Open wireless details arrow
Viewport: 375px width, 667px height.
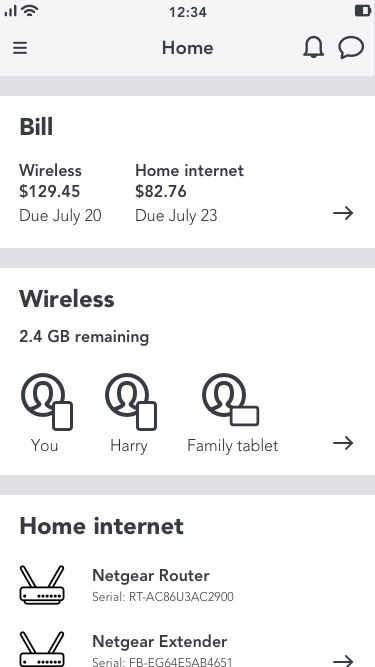343,443
